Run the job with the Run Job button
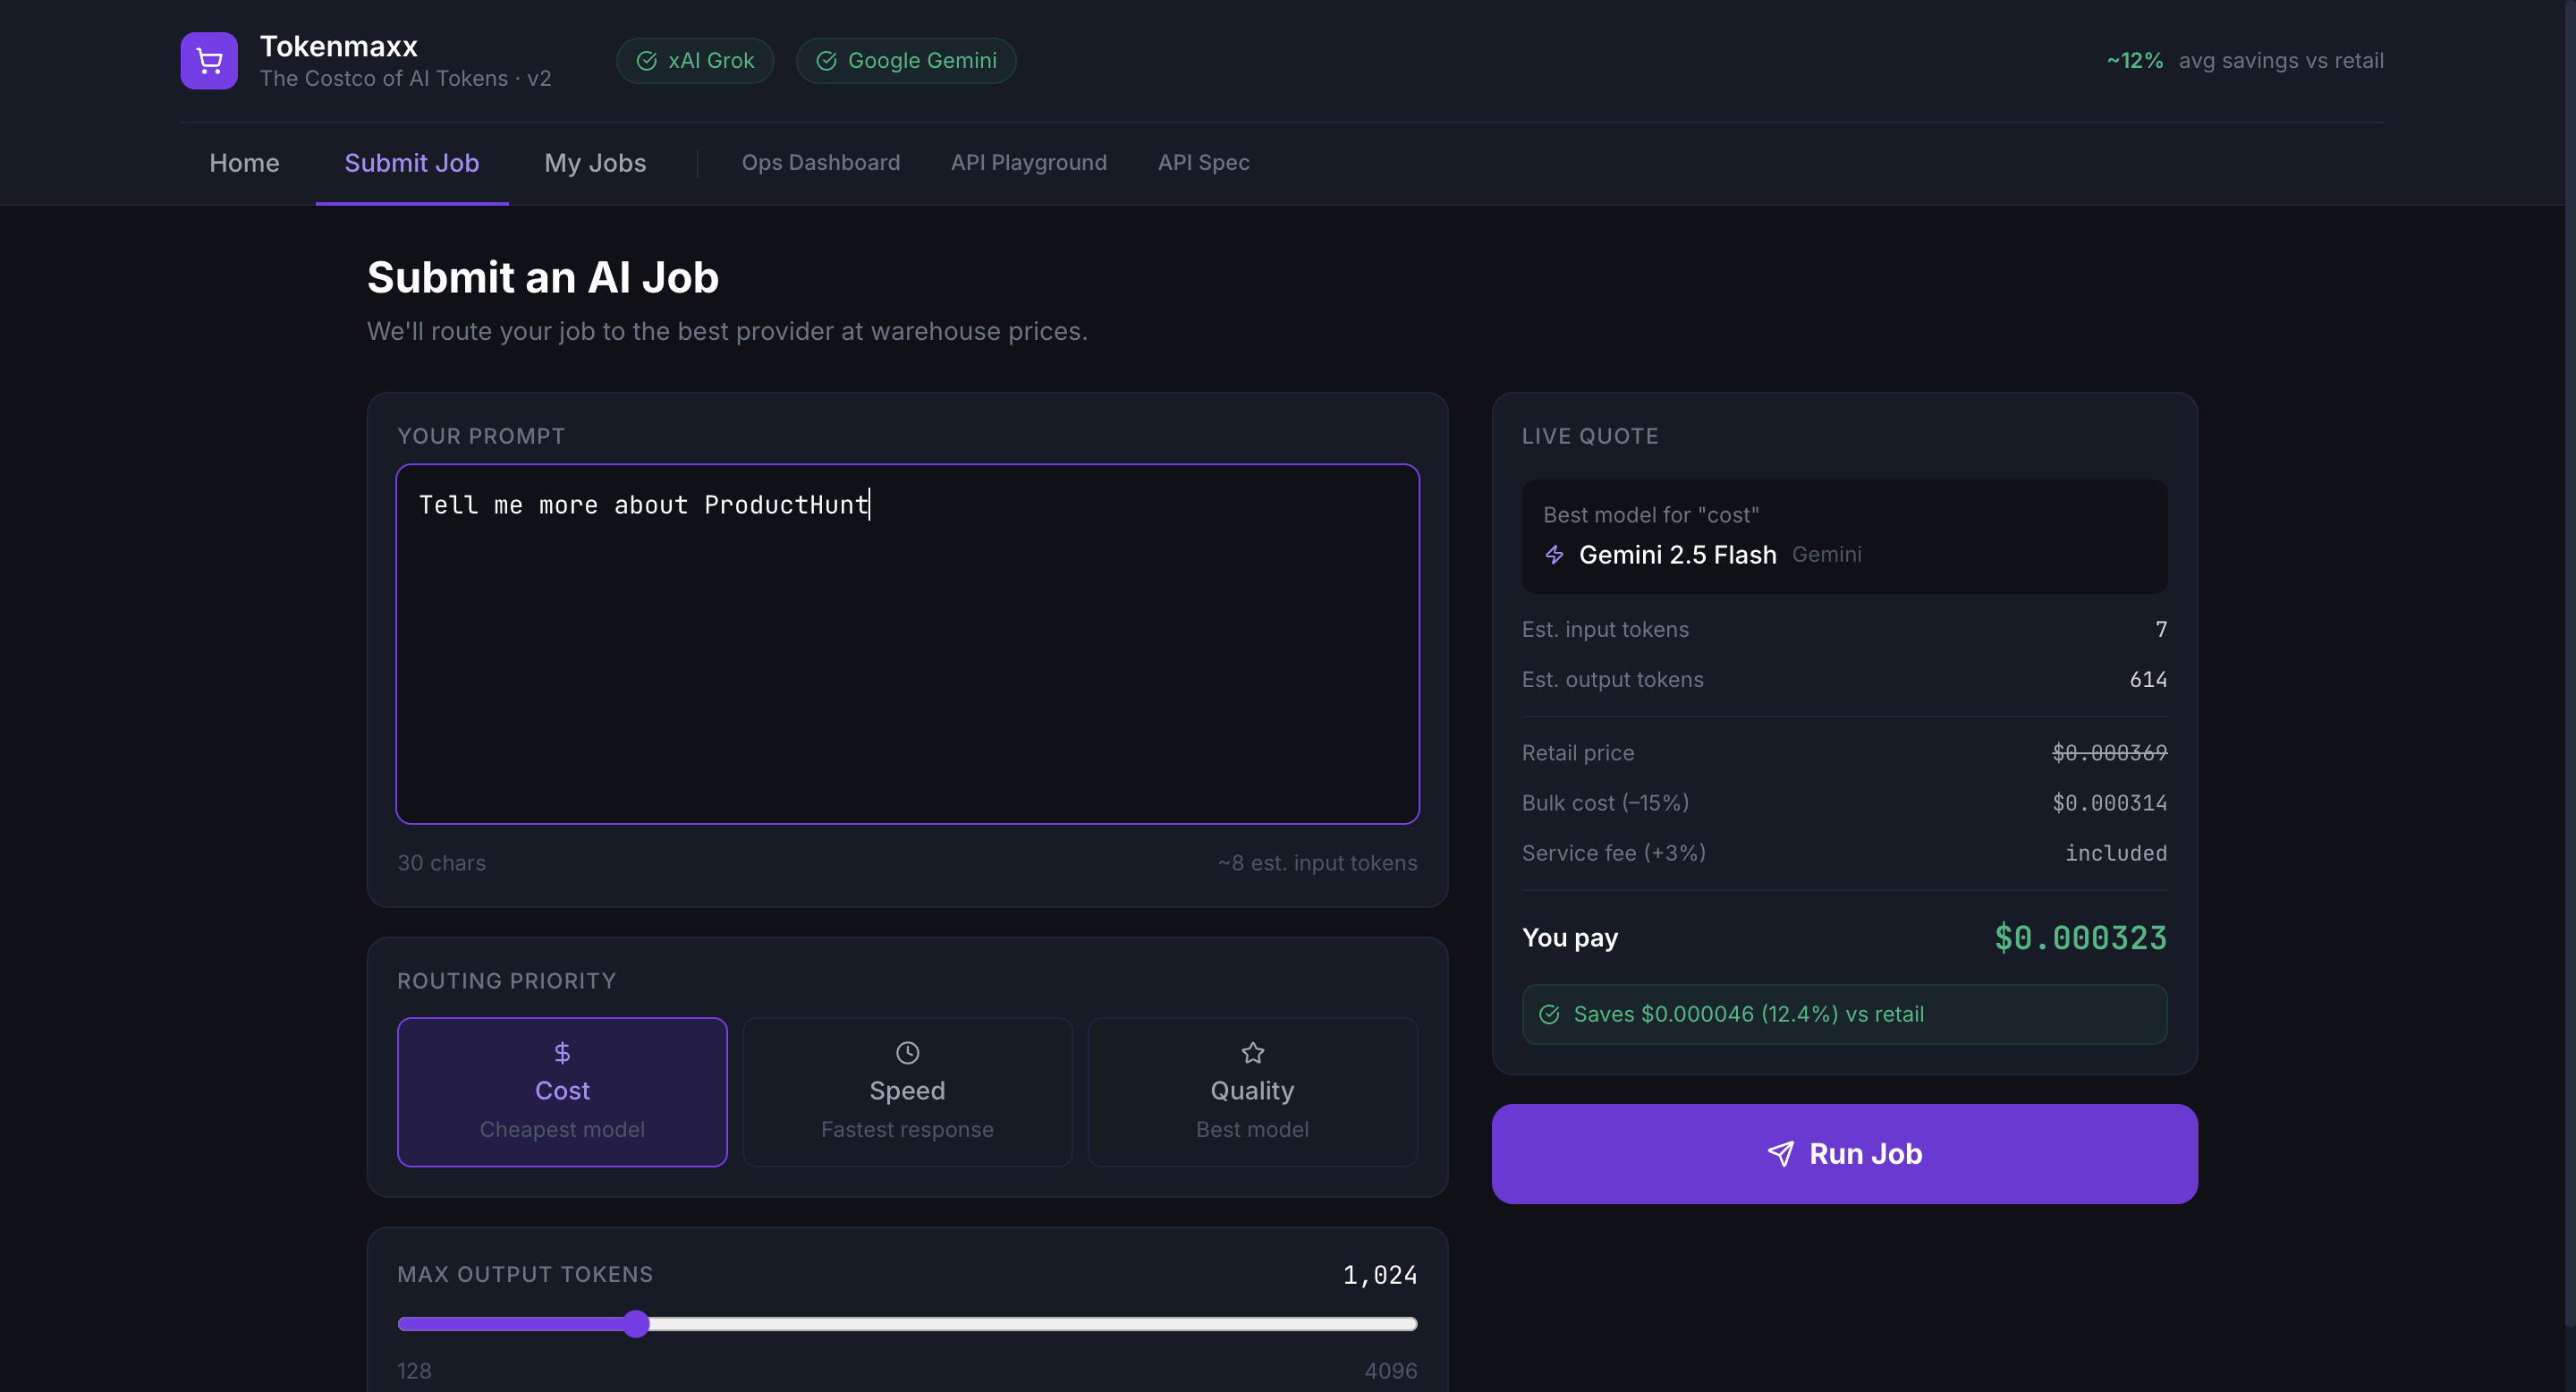2576x1392 pixels. [1844, 1154]
